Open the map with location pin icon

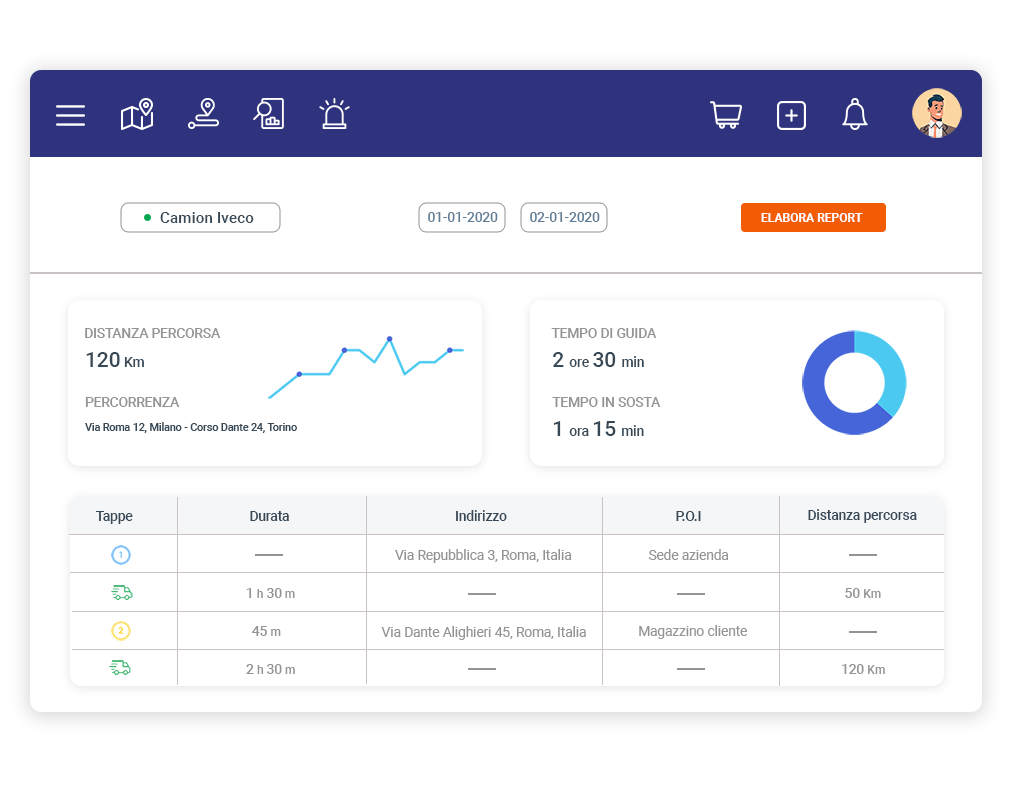point(137,115)
